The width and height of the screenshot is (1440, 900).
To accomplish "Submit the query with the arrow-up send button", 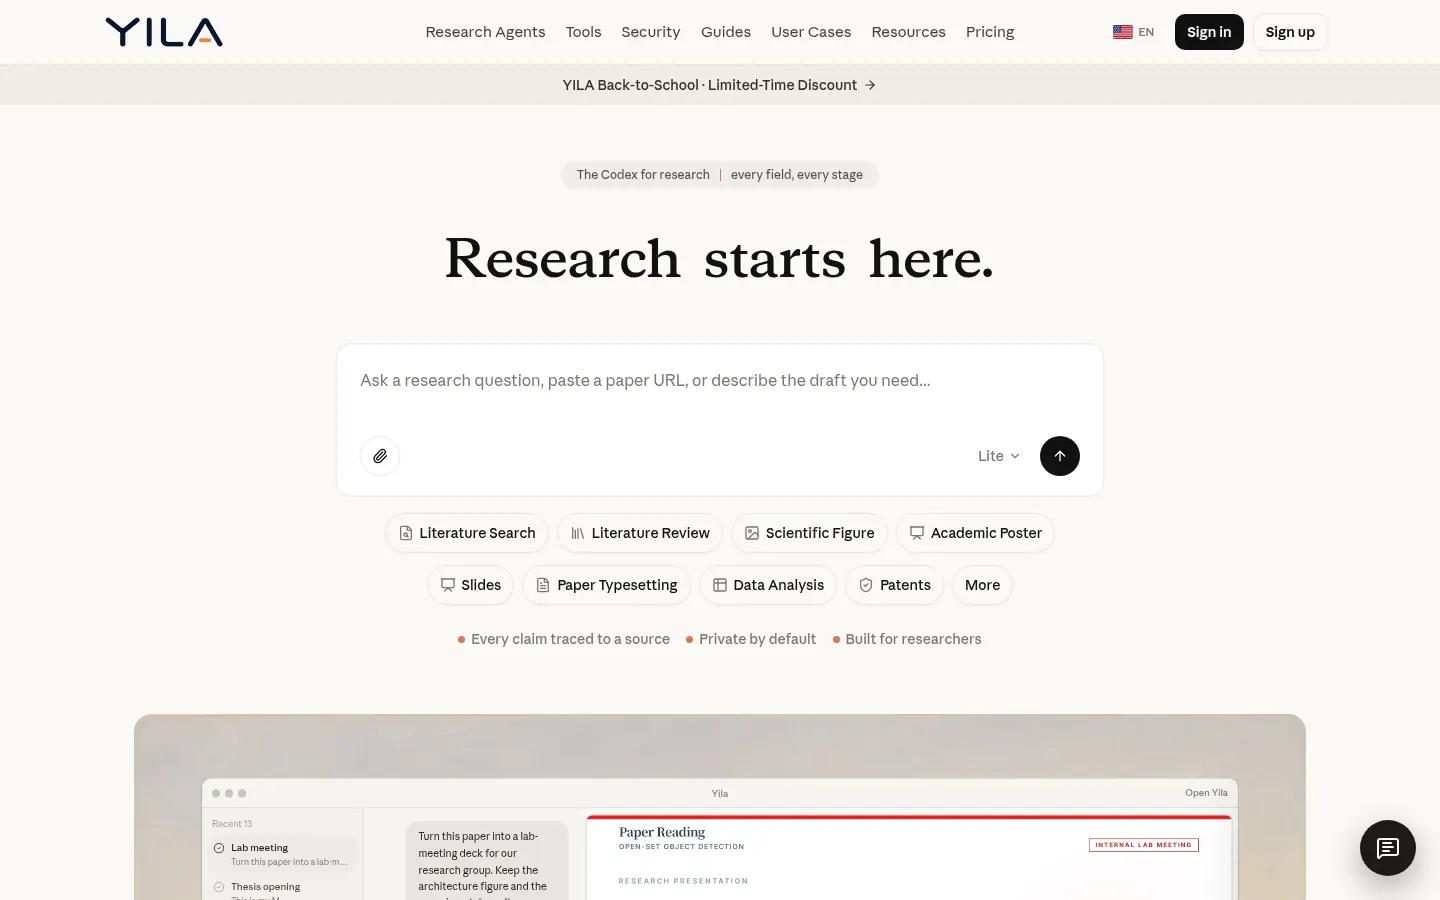I will point(1060,456).
